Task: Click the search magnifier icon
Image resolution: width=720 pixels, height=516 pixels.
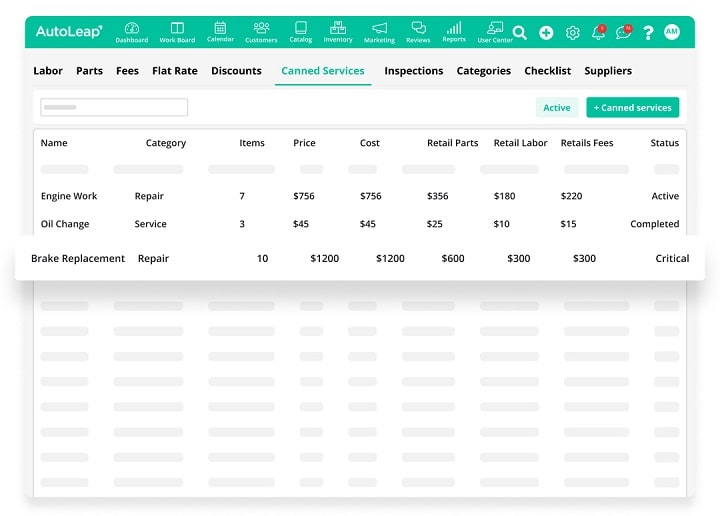Action: click(x=520, y=33)
